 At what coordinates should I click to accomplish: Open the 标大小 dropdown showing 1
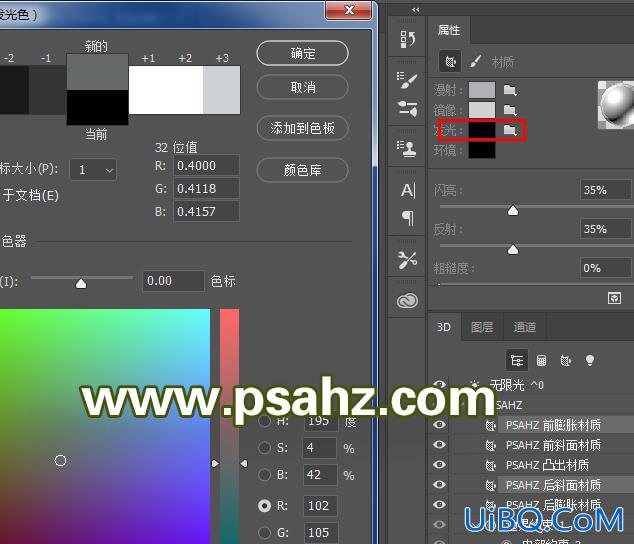click(x=93, y=169)
